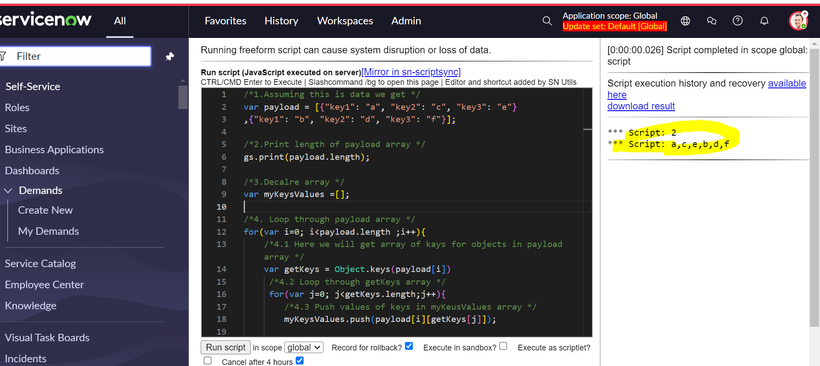Enable Execute as scriptlet checkbox
820x366 pixels.
point(208,360)
